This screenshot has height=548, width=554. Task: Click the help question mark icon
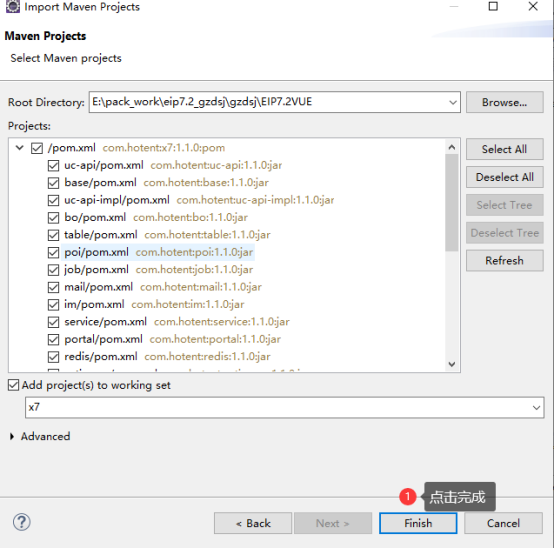tap(22, 522)
